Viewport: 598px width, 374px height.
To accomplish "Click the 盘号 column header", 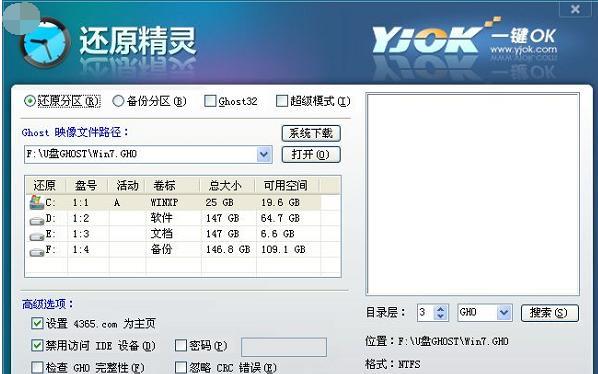I will [x=87, y=186].
